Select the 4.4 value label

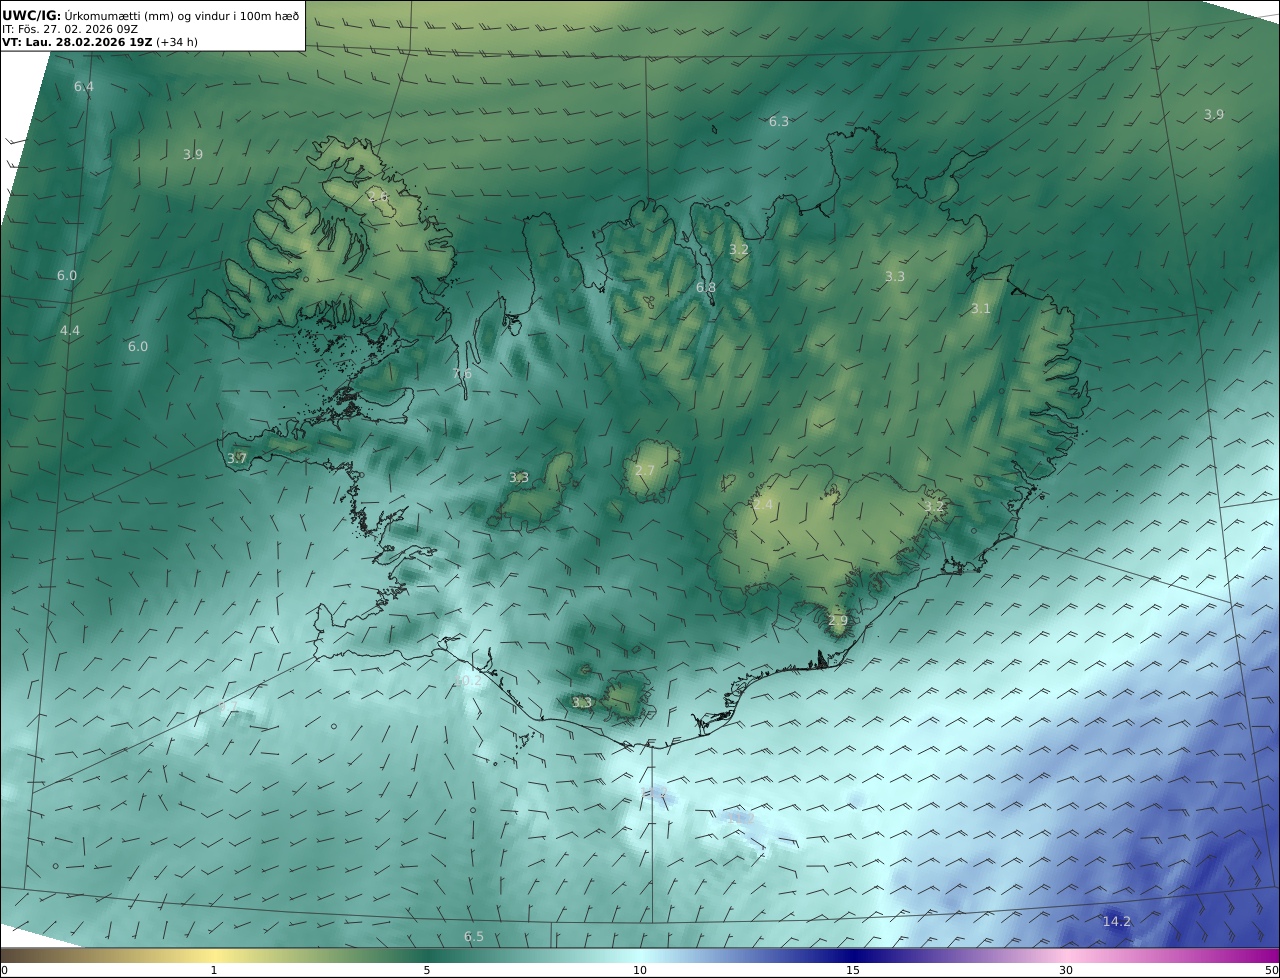pos(70,331)
